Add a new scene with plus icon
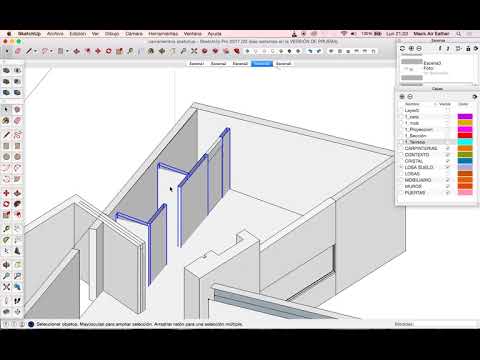 (411, 49)
